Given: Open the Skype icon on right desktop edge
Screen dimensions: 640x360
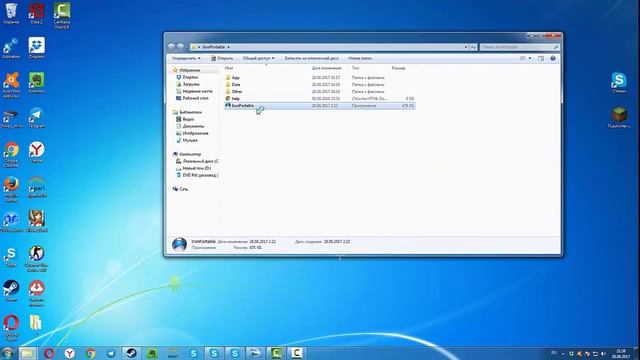Looking at the screenshot, I should (619, 83).
